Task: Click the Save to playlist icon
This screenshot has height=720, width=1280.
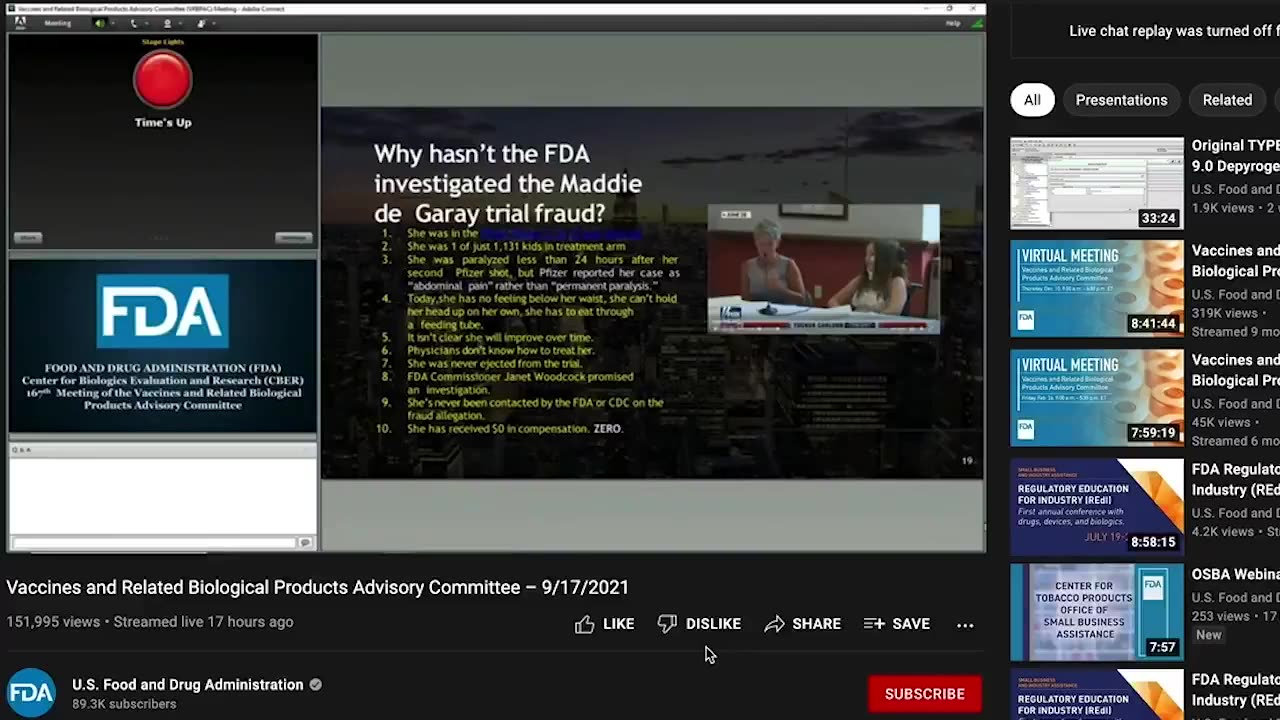Action: coord(874,624)
